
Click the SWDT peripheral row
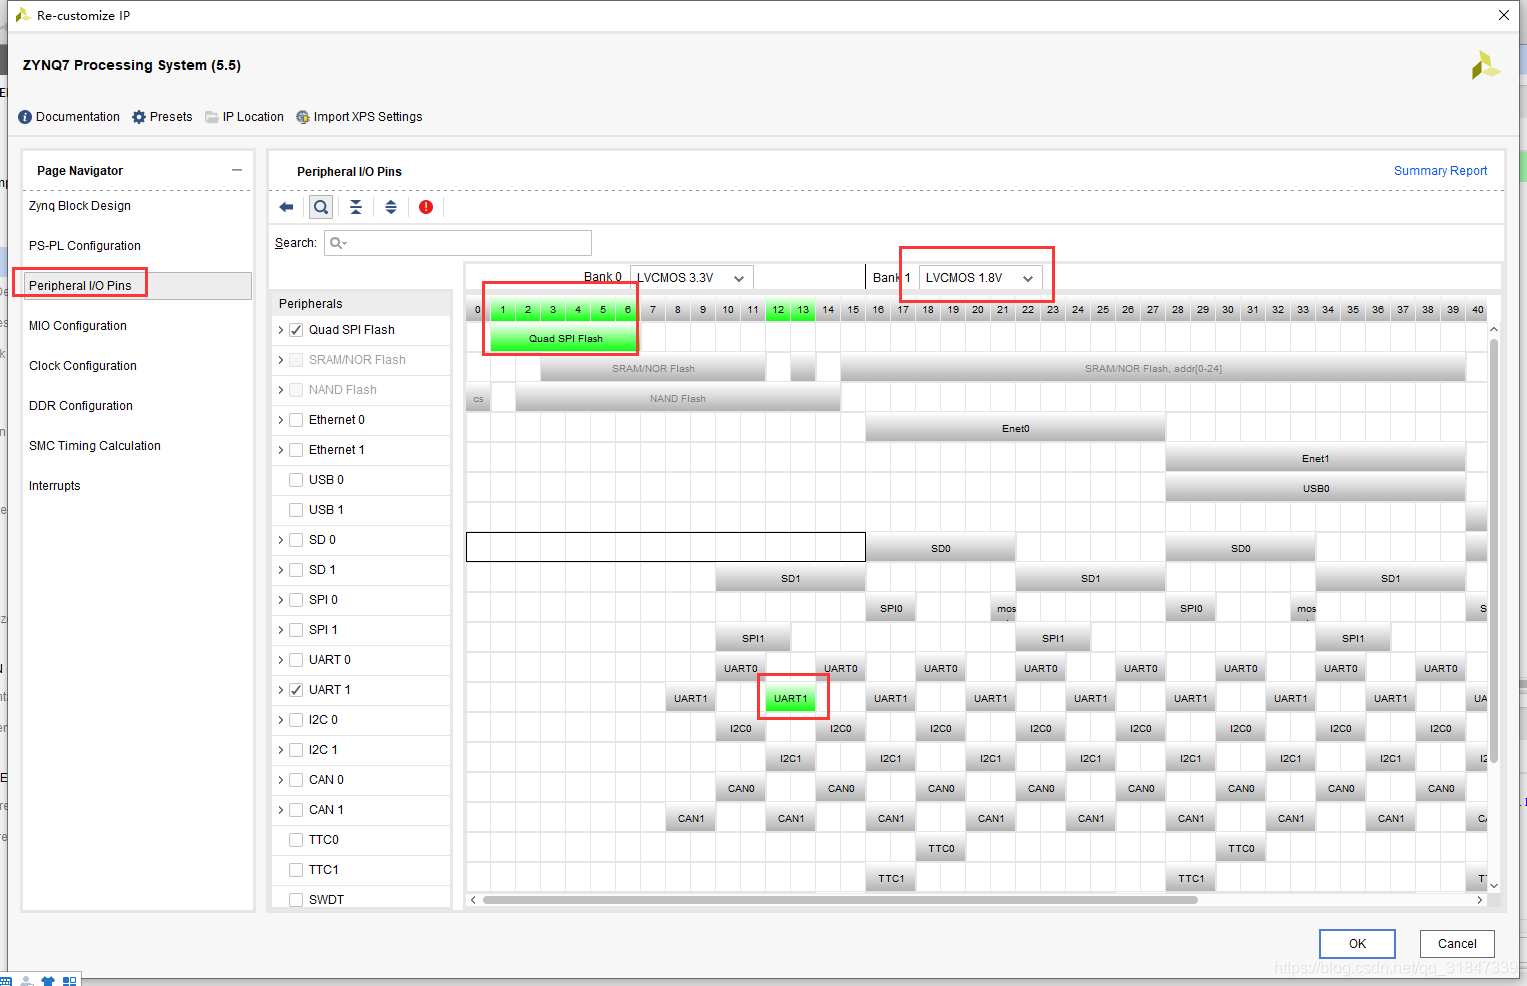click(362, 899)
